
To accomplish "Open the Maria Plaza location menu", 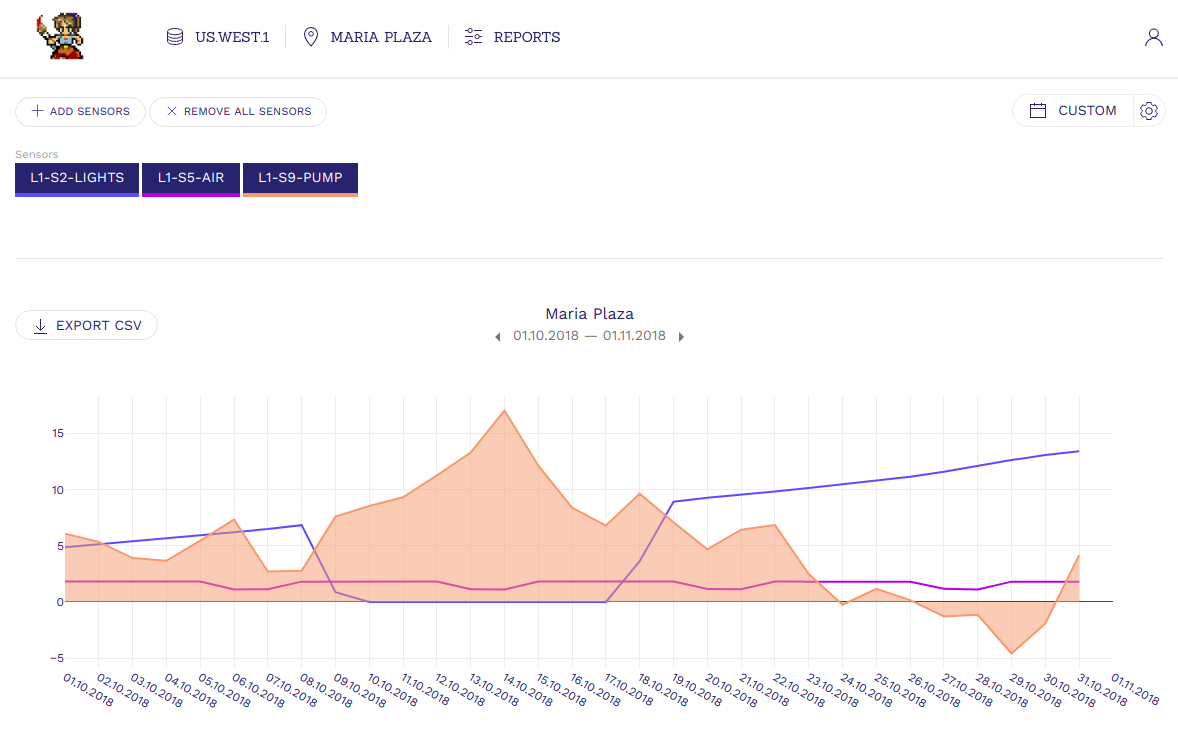I will point(381,37).
